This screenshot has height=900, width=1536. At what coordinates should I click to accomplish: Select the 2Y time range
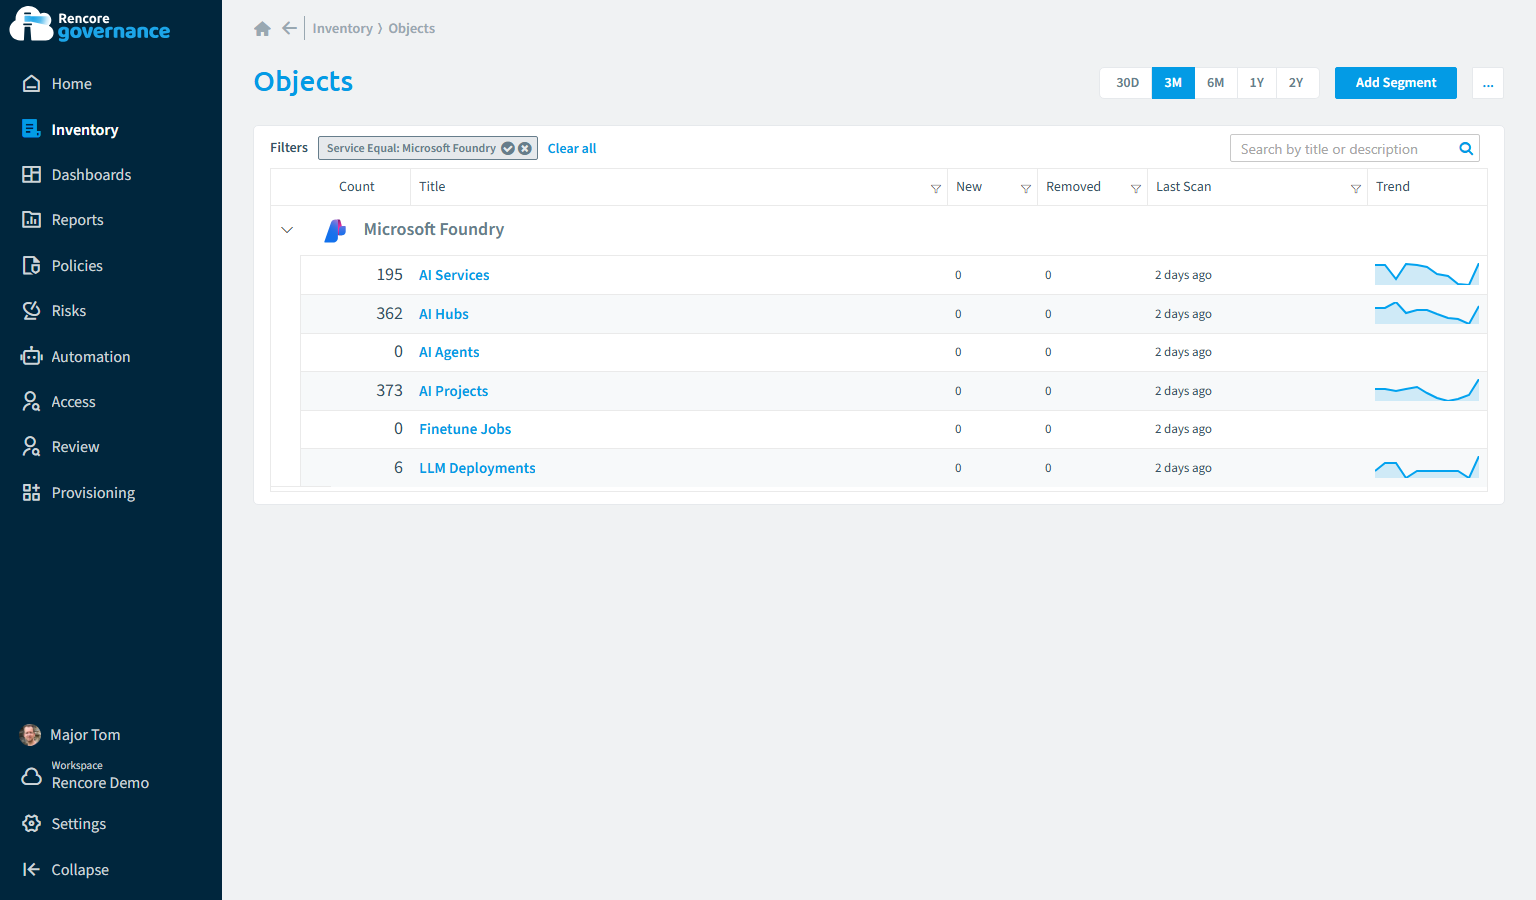pos(1296,83)
